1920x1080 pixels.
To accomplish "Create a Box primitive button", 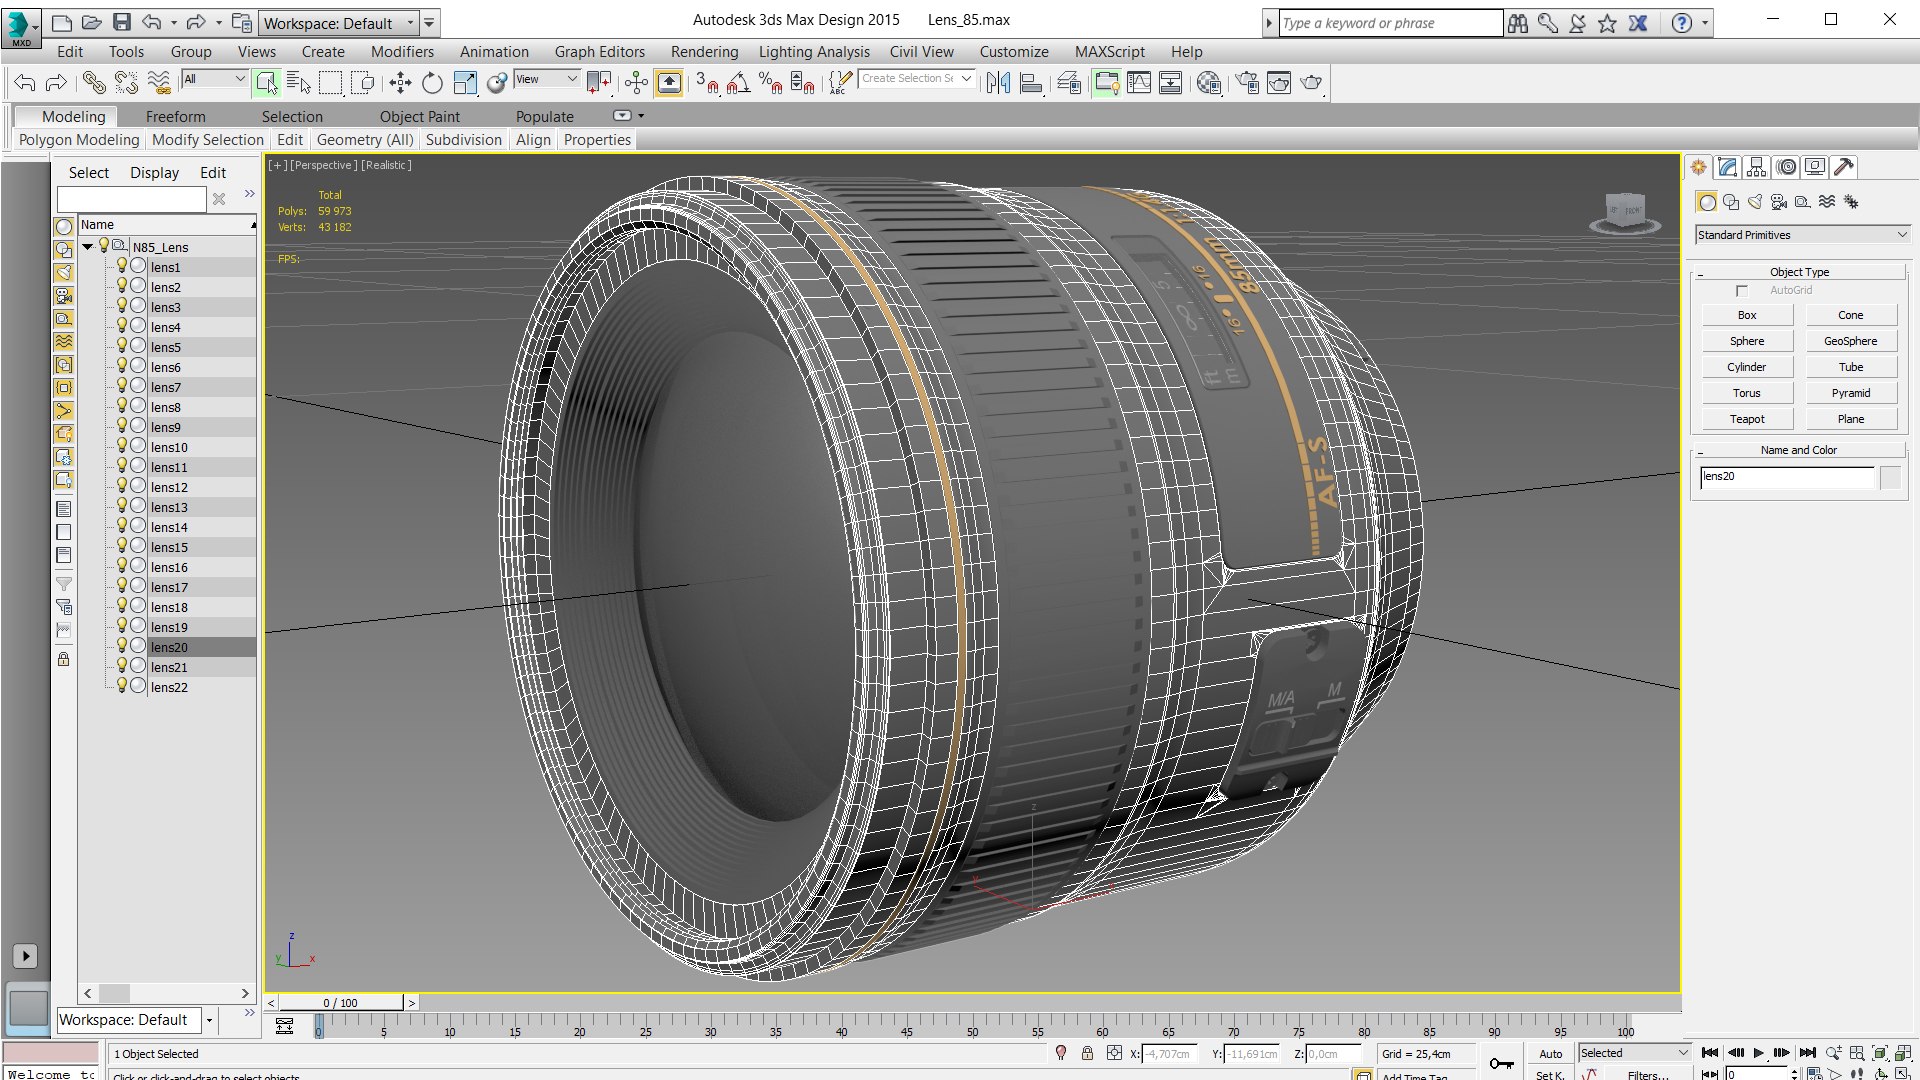I will (x=1747, y=315).
